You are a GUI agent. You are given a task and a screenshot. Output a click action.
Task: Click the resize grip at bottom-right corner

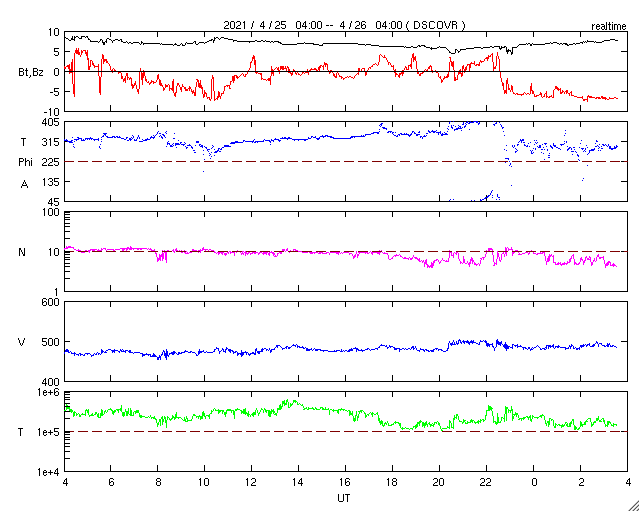(x=633, y=505)
